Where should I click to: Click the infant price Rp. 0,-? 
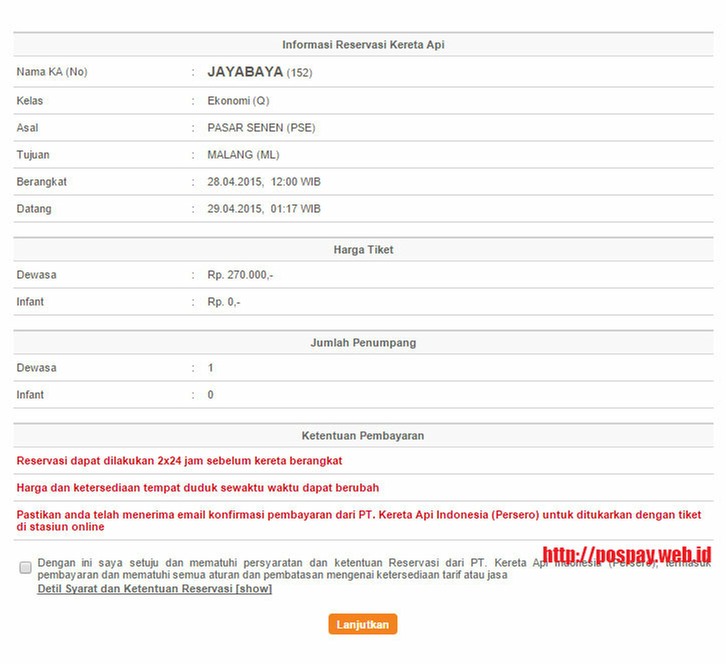[x=223, y=302]
